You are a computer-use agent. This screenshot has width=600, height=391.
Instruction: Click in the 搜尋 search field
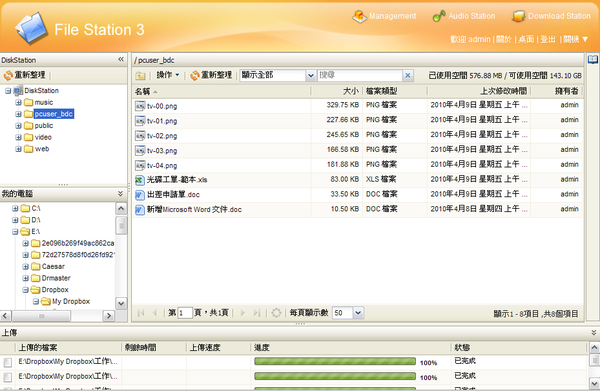pyautogui.click(x=360, y=75)
